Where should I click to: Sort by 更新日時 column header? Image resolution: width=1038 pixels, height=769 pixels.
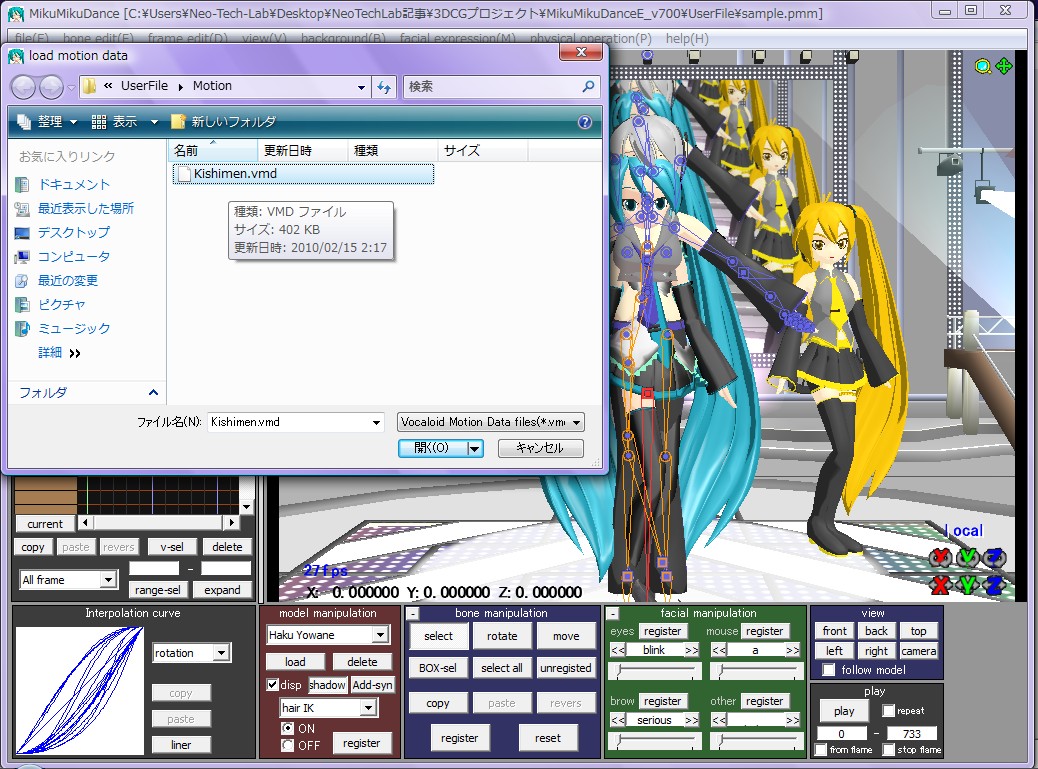pyautogui.click(x=303, y=150)
